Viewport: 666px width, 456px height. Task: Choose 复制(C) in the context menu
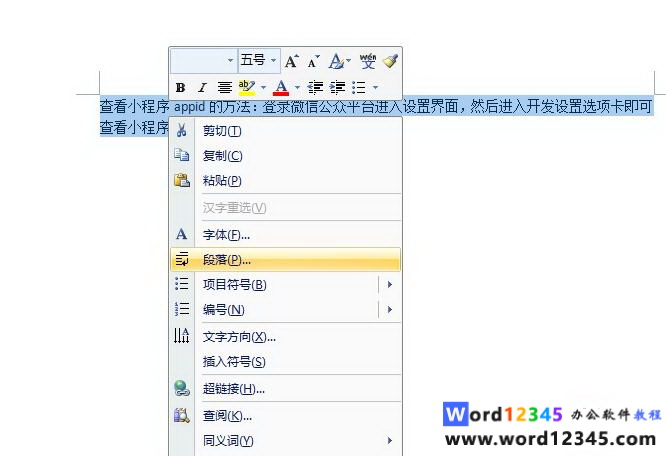222,156
